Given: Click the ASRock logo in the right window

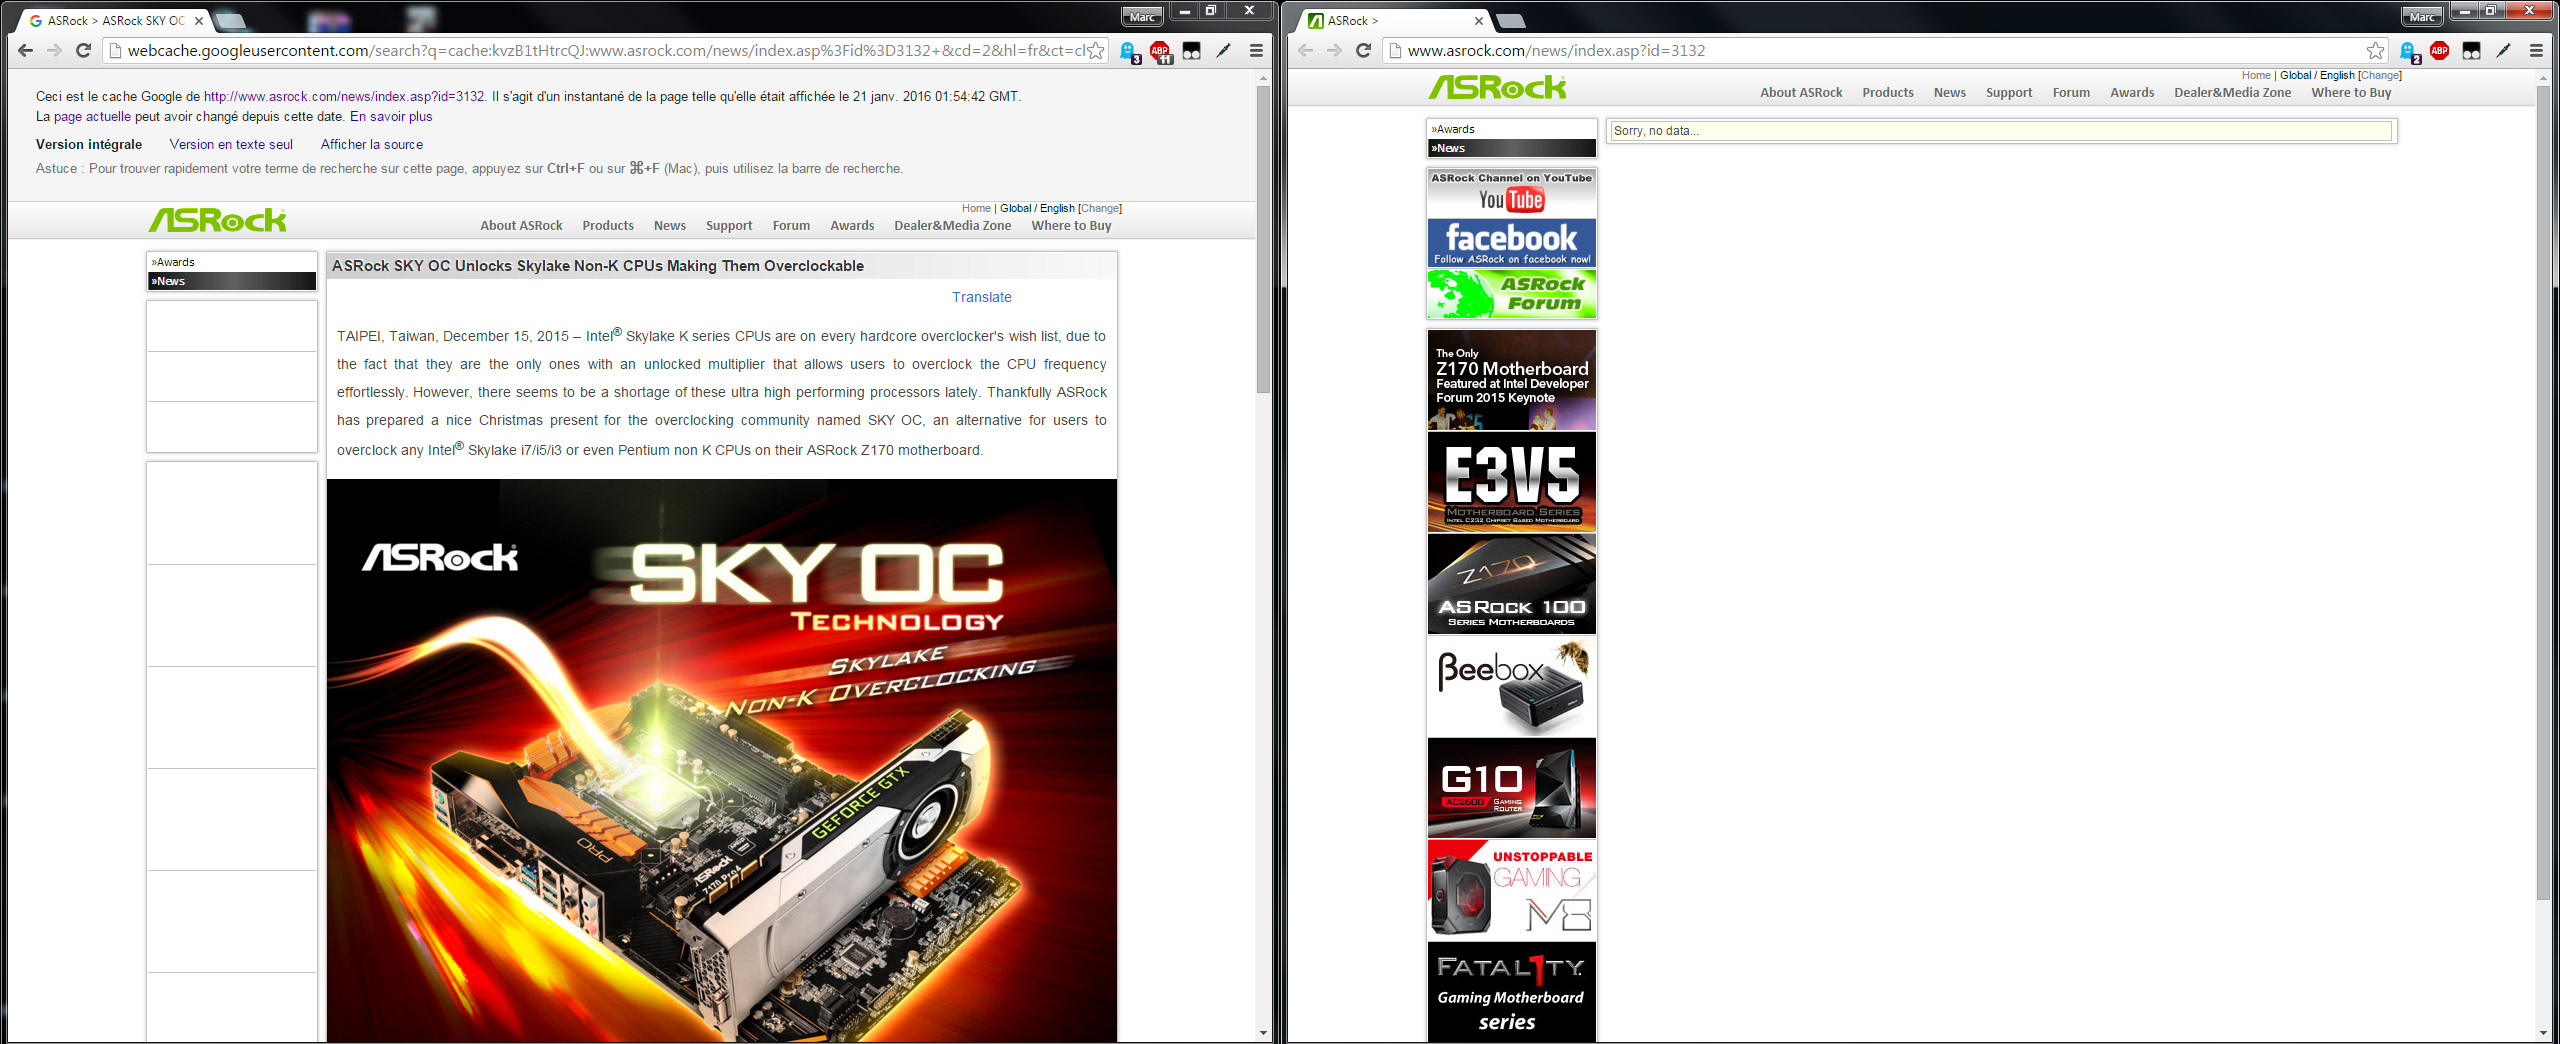Looking at the screenshot, I should pos(1497,88).
